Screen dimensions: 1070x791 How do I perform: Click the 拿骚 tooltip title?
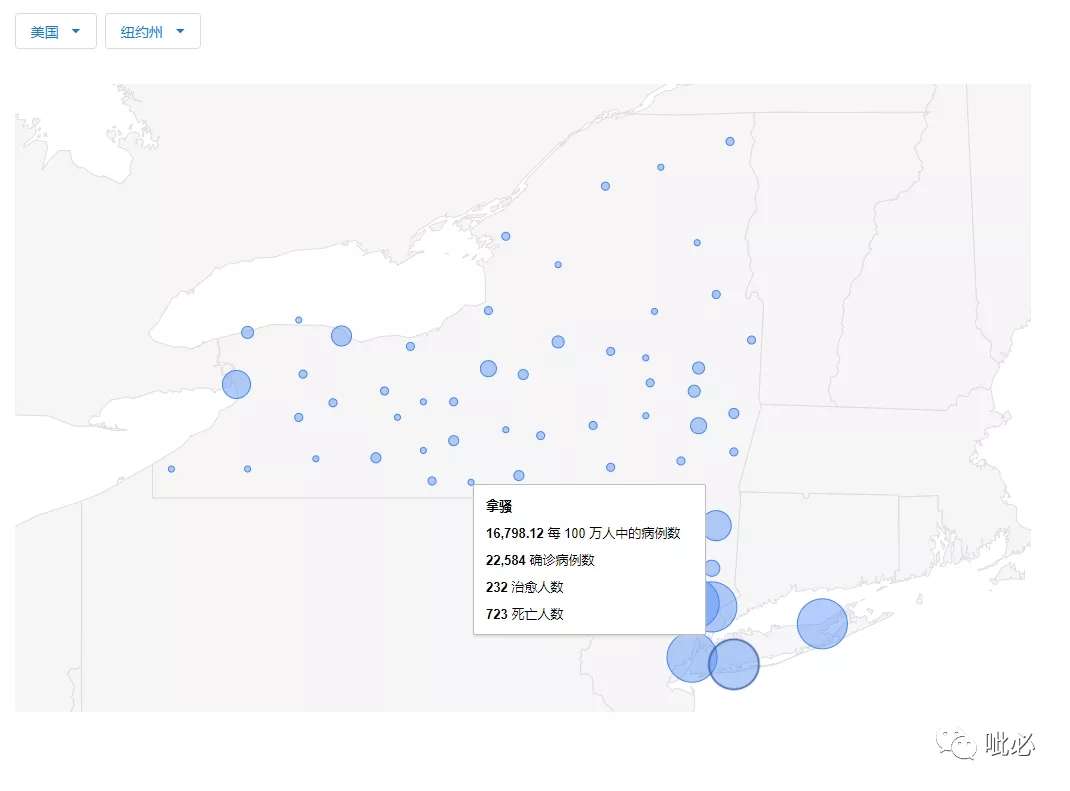(499, 506)
